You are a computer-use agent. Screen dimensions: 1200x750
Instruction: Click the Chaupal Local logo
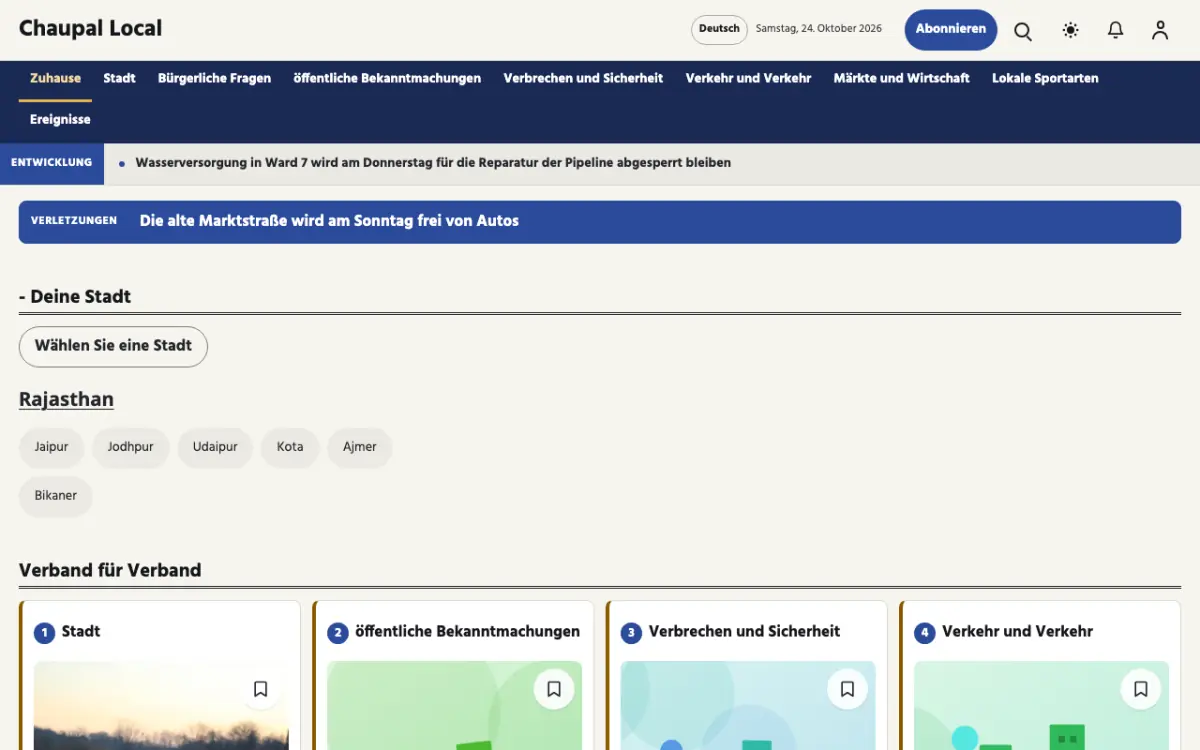[90, 29]
